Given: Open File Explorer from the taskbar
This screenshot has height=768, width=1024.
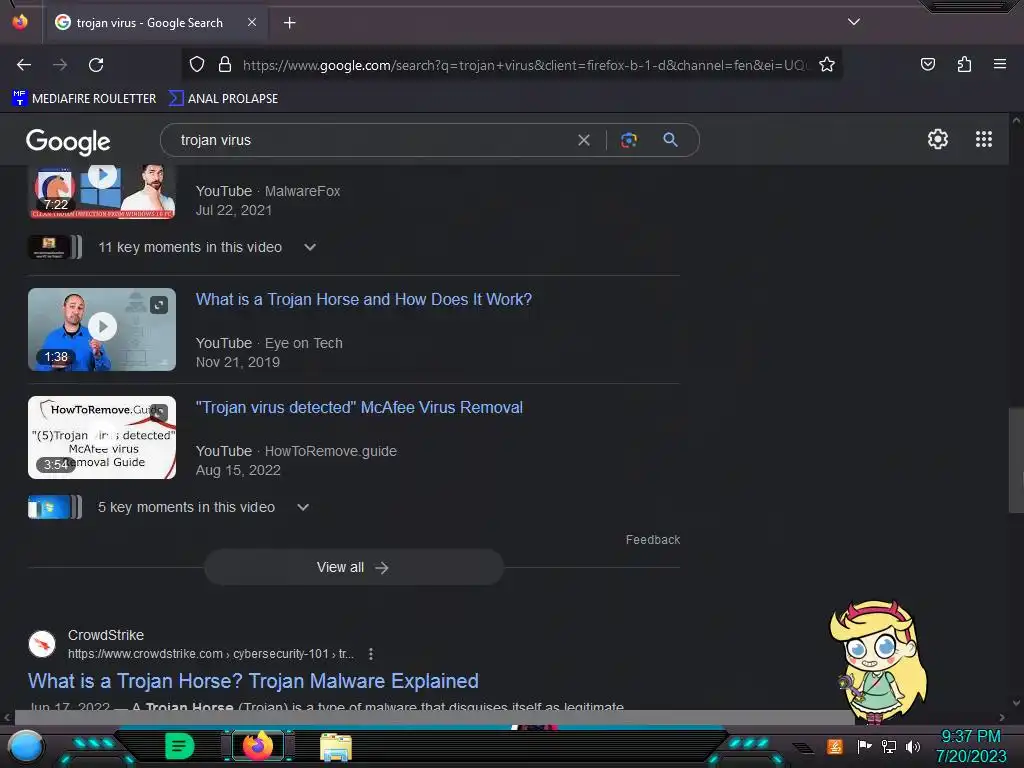Looking at the screenshot, I should (336, 747).
